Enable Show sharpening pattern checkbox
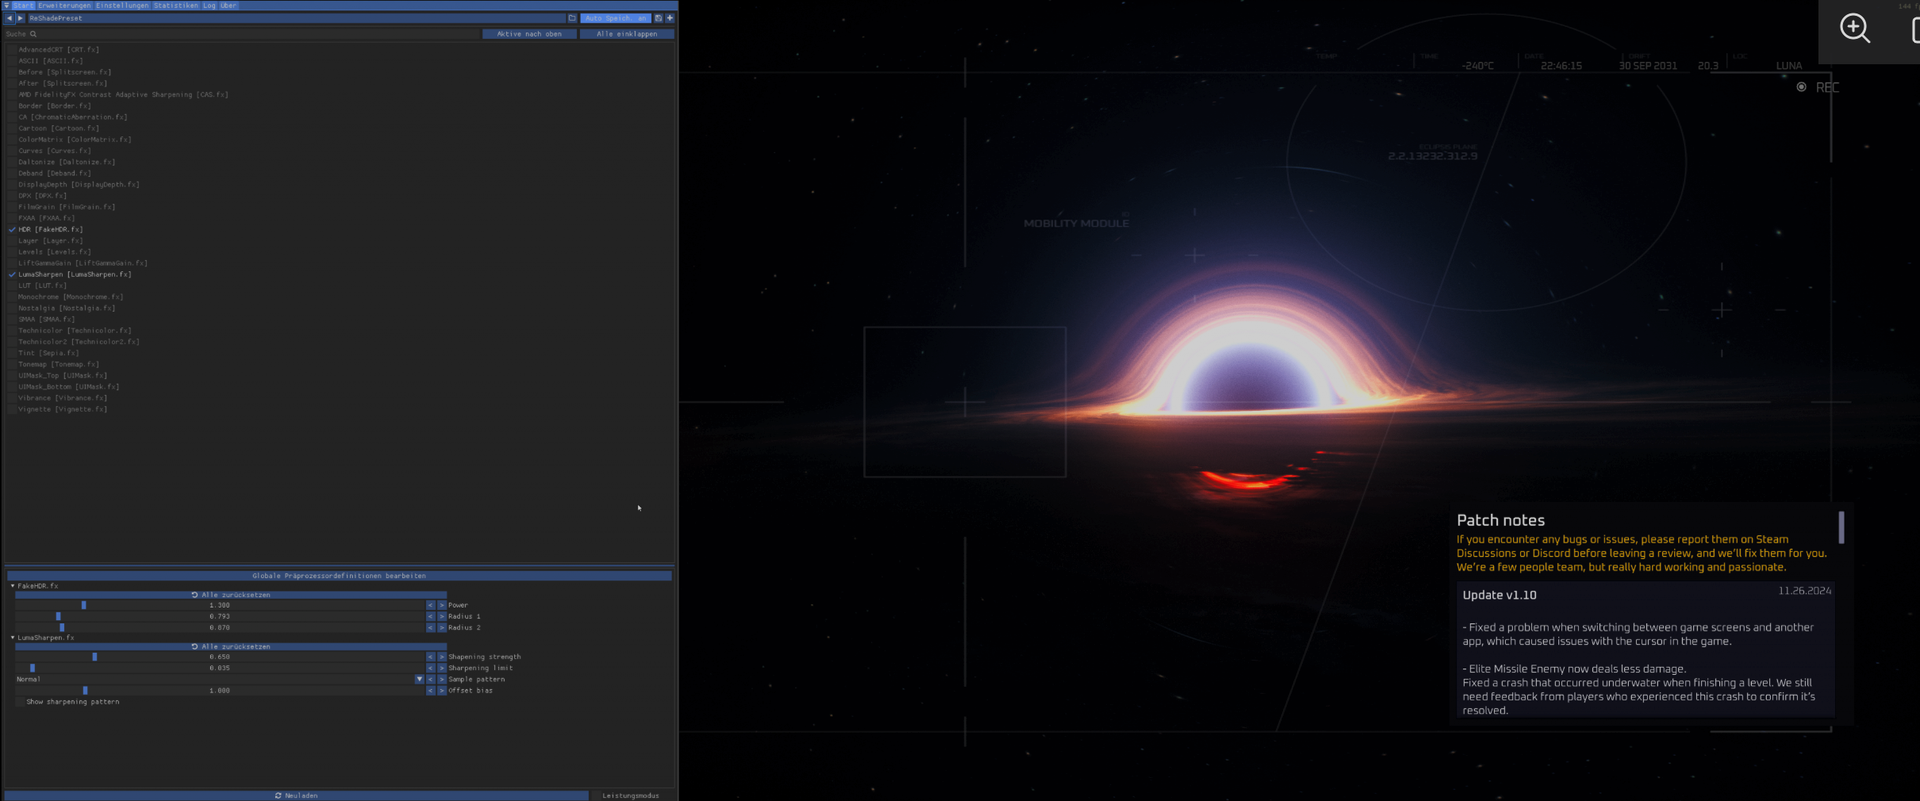1920x801 pixels. click(x=20, y=702)
